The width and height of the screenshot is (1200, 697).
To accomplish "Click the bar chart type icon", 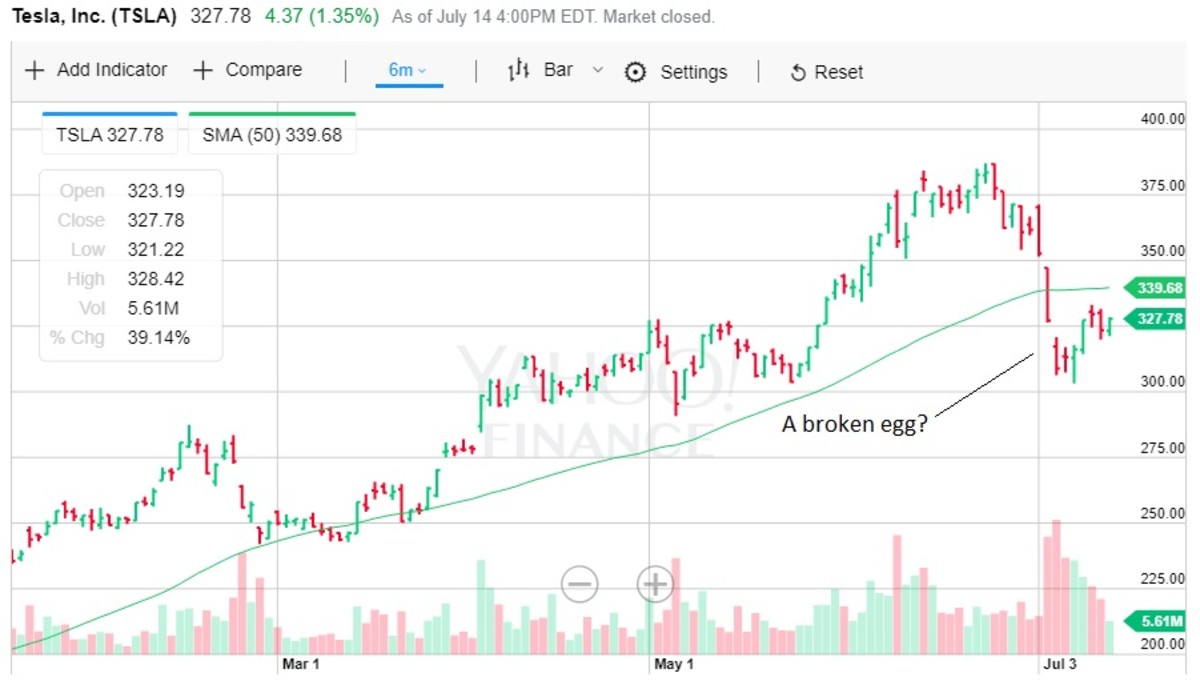I will 518,70.
